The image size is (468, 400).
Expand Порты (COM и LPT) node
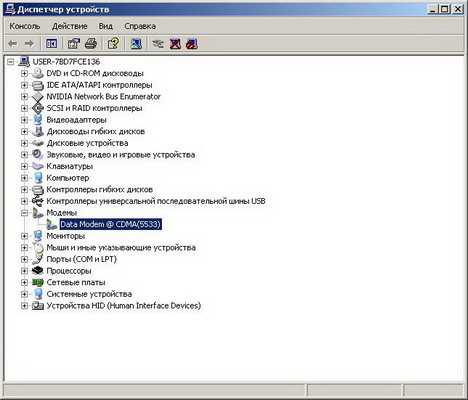point(24,259)
